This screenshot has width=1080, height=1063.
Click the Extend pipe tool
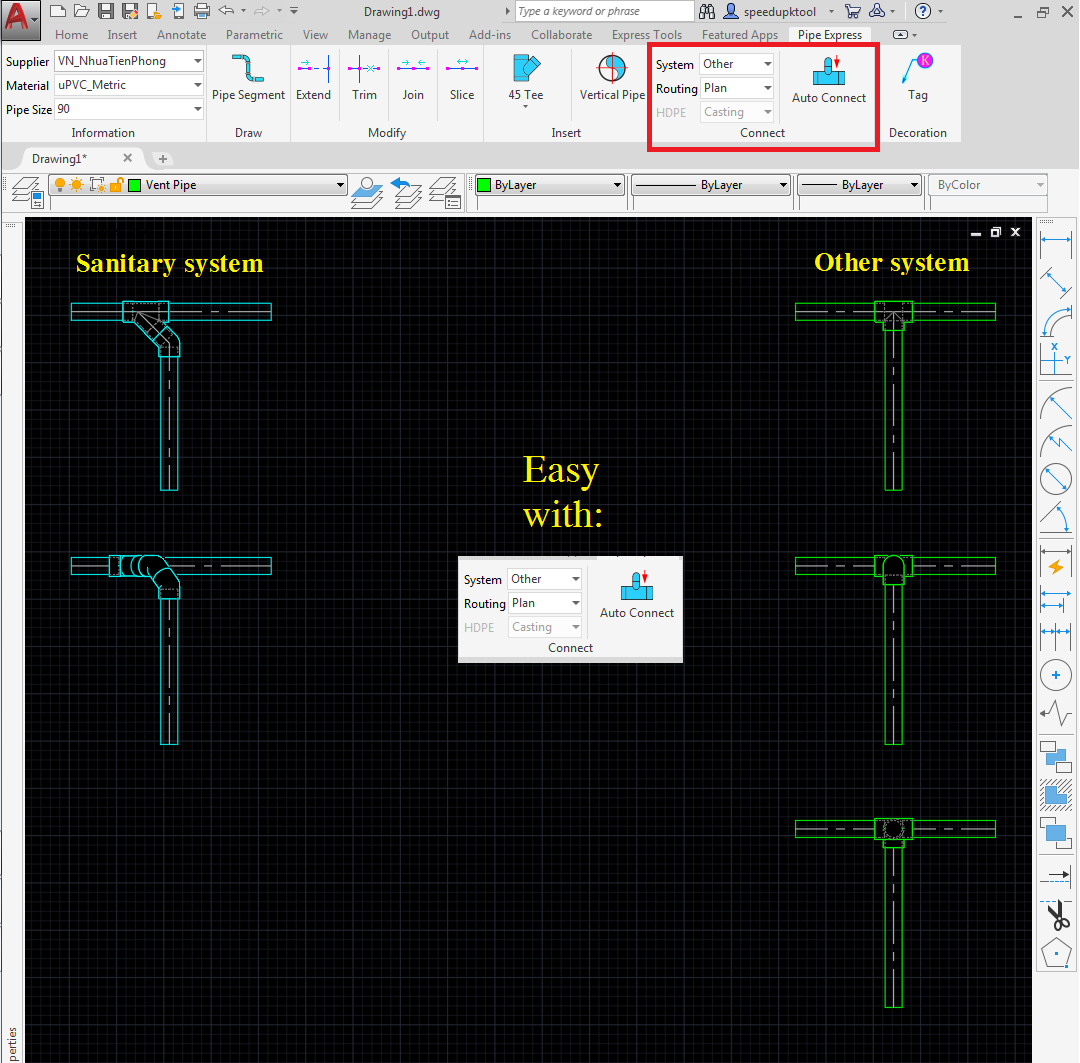pyautogui.click(x=313, y=77)
